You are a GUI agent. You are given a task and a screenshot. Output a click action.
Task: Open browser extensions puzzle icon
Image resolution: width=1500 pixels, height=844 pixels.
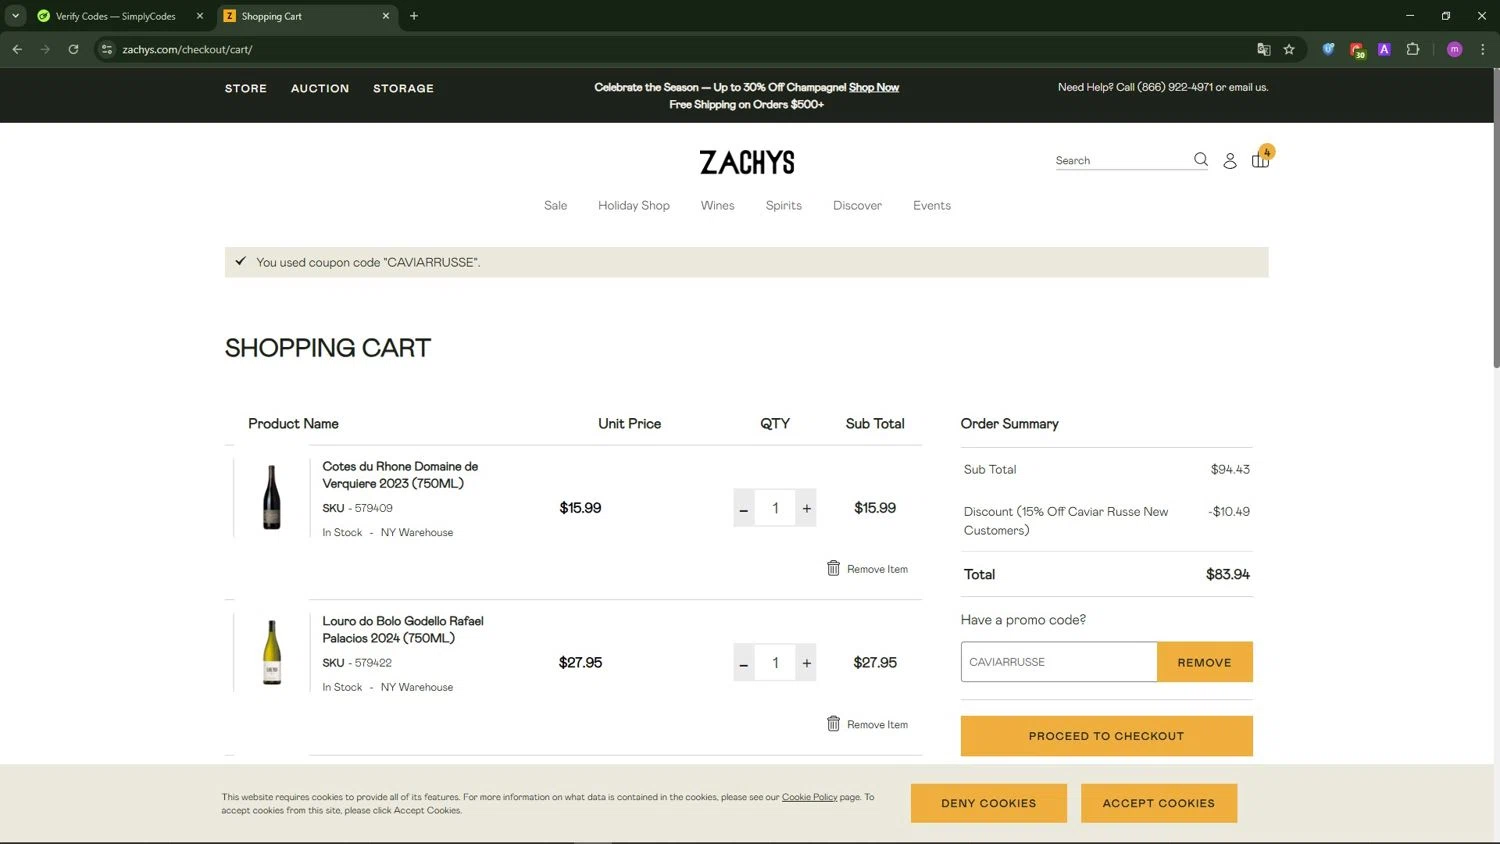[x=1413, y=49]
